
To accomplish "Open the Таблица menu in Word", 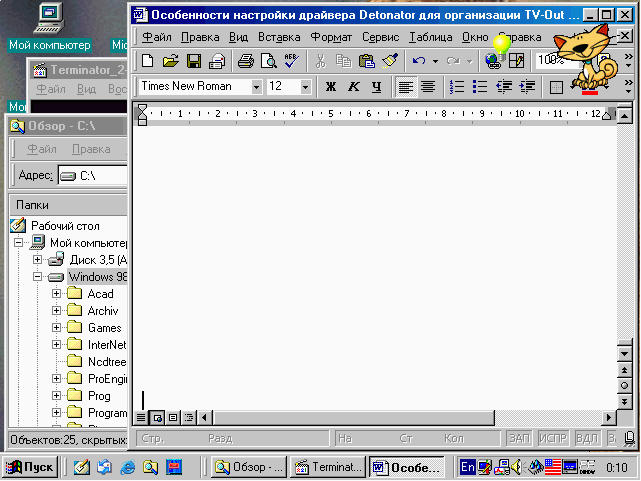I will click(x=431, y=37).
